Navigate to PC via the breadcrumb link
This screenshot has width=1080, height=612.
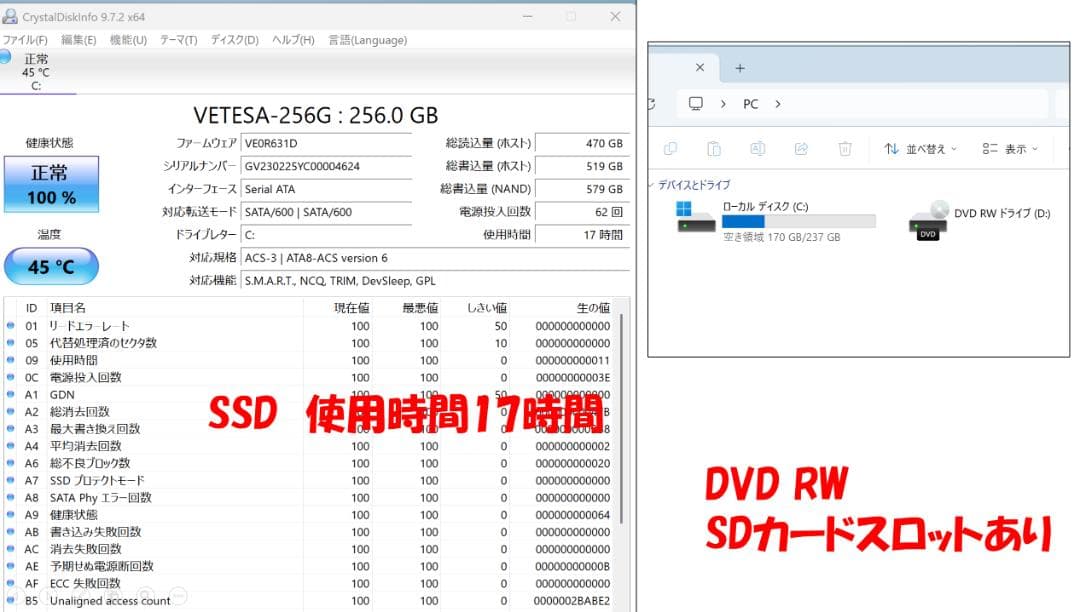point(750,103)
